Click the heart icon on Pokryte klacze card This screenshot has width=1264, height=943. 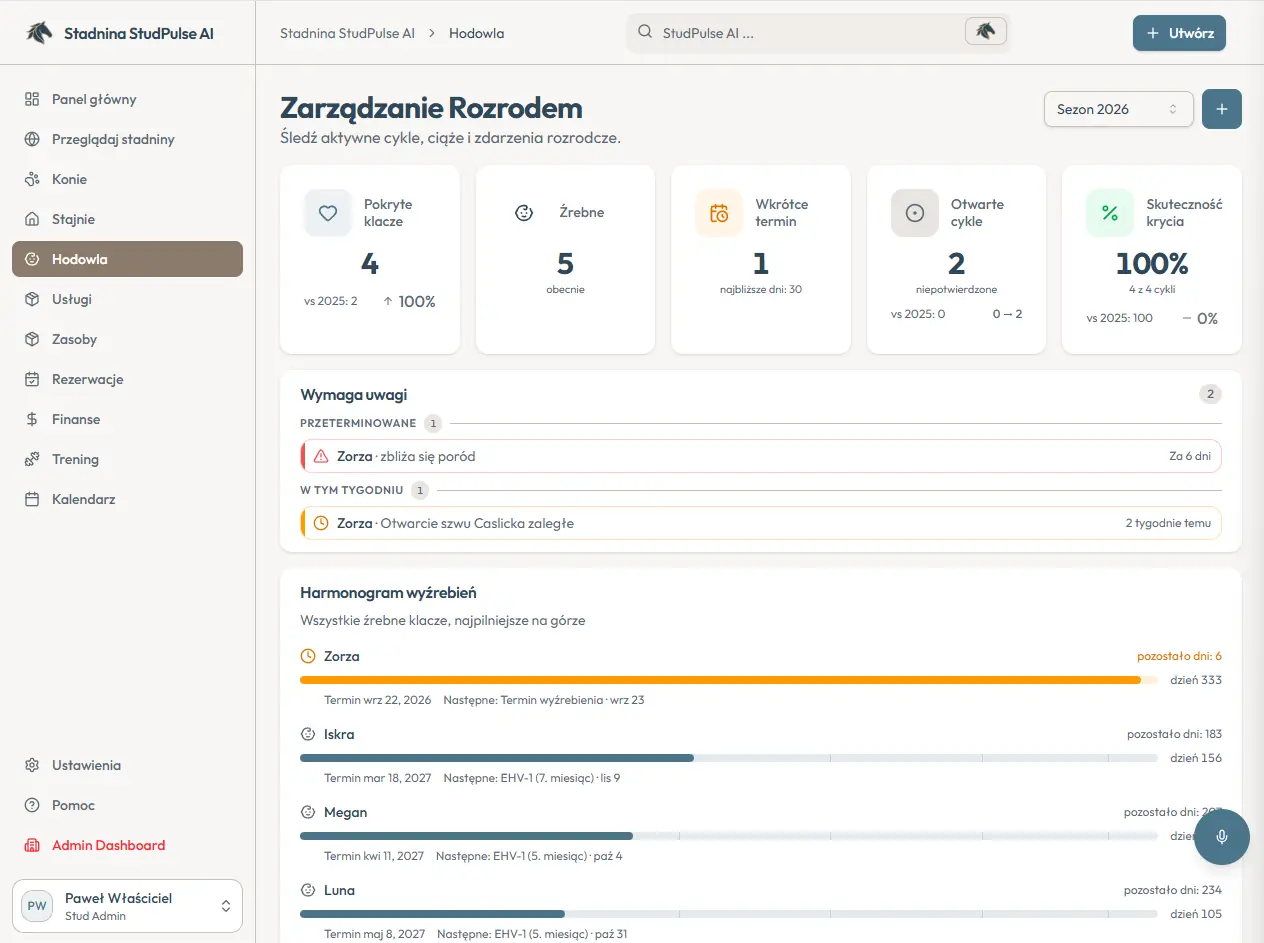click(328, 213)
